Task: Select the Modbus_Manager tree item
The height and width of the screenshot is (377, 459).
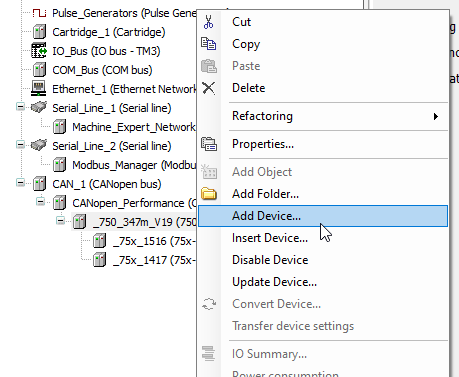Action: coord(135,165)
